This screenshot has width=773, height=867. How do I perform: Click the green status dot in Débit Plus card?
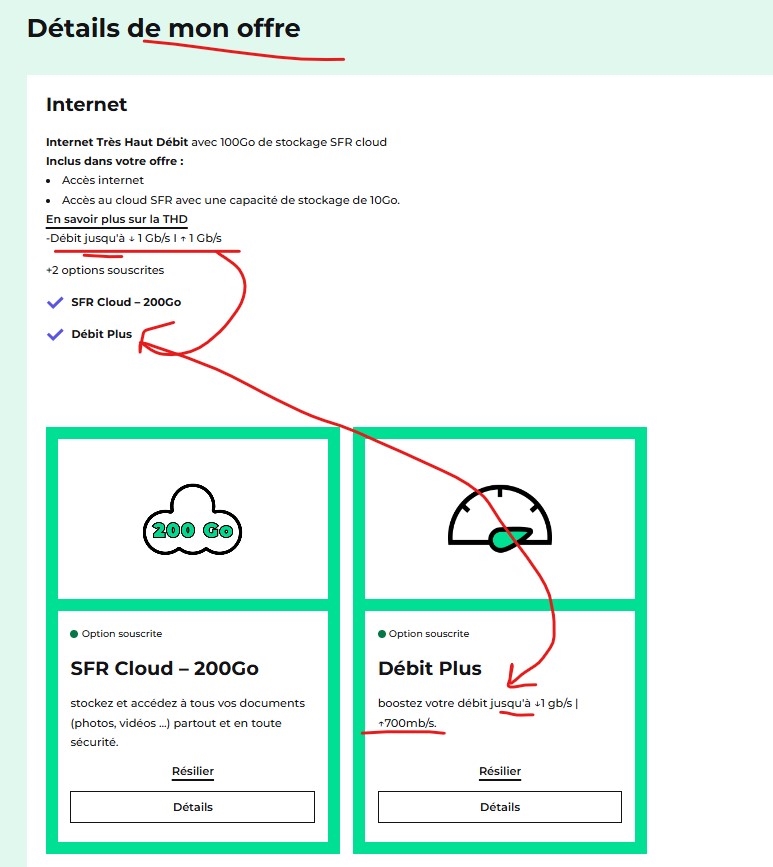pos(382,634)
